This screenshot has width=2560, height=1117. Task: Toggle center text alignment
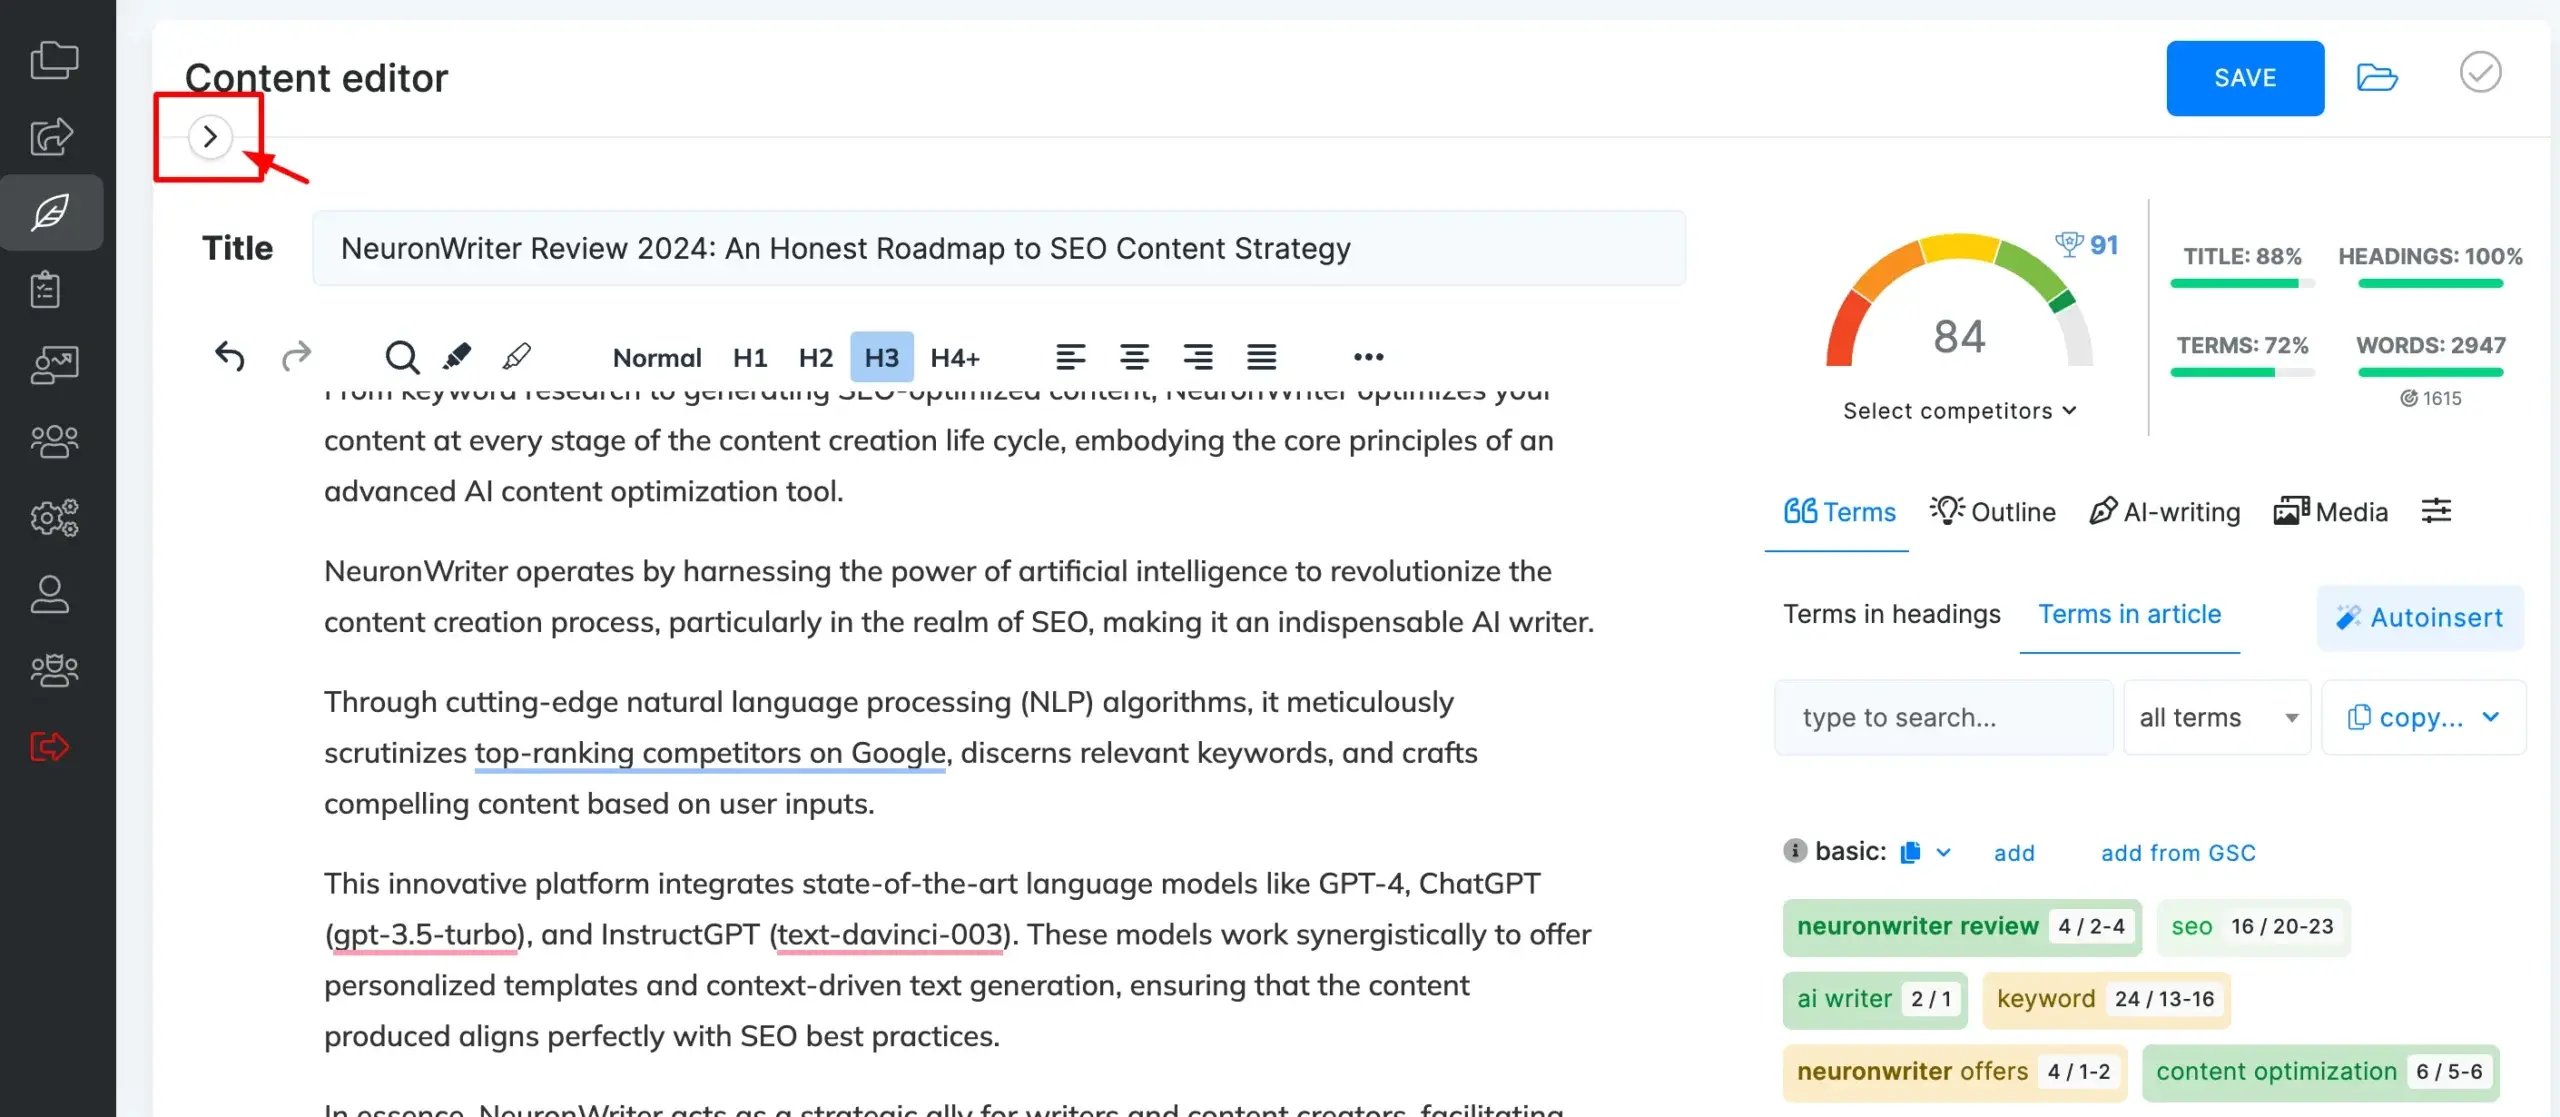click(1134, 357)
